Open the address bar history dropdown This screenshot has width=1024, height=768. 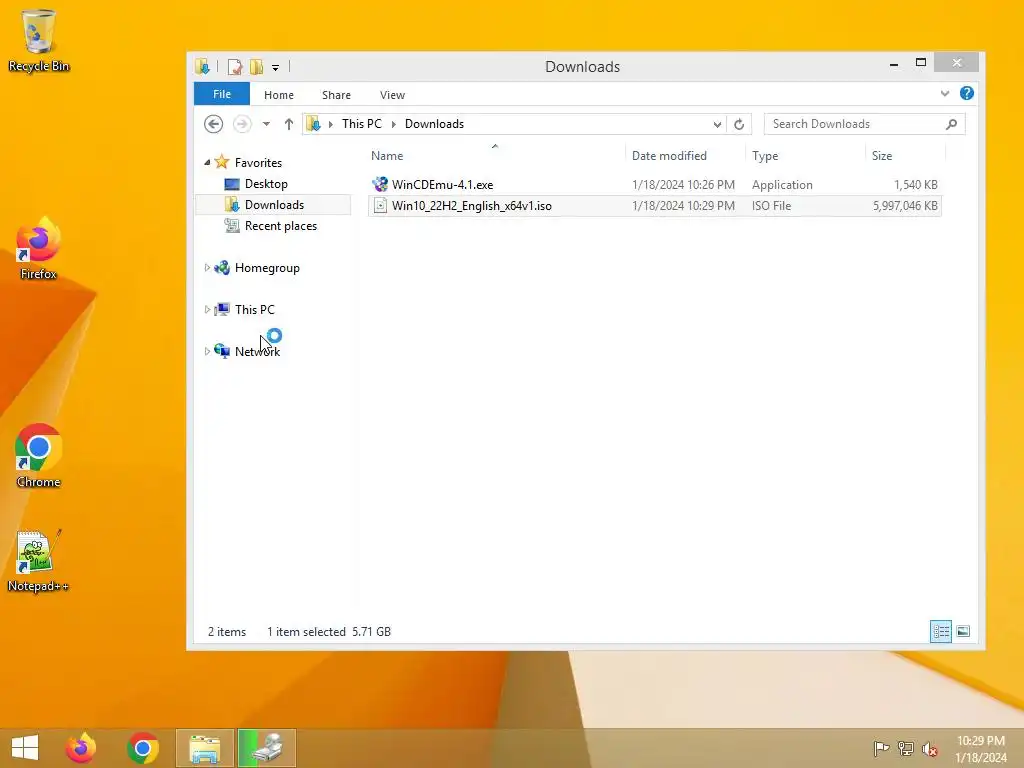(x=717, y=124)
